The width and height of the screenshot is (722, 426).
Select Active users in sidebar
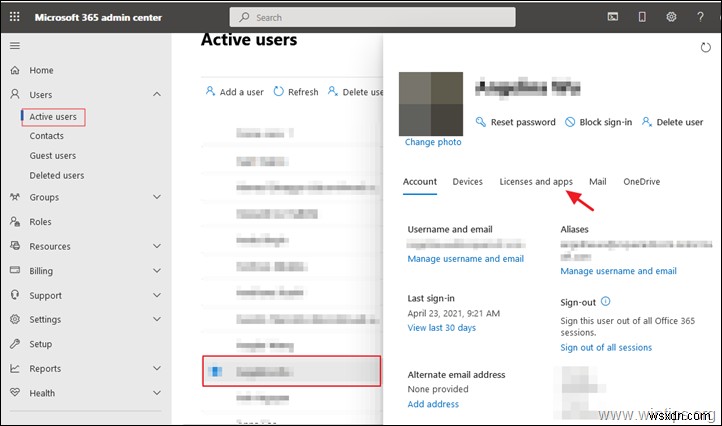pos(53,117)
